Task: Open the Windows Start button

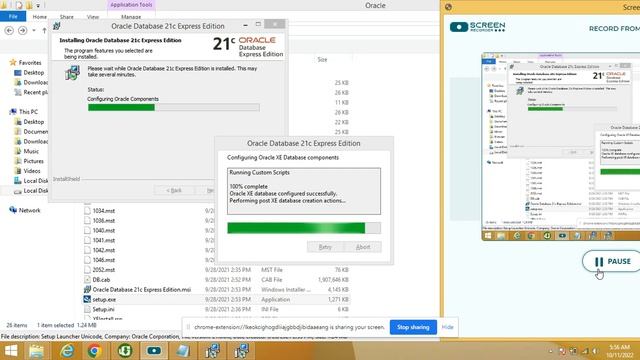Action: (x=11, y=351)
